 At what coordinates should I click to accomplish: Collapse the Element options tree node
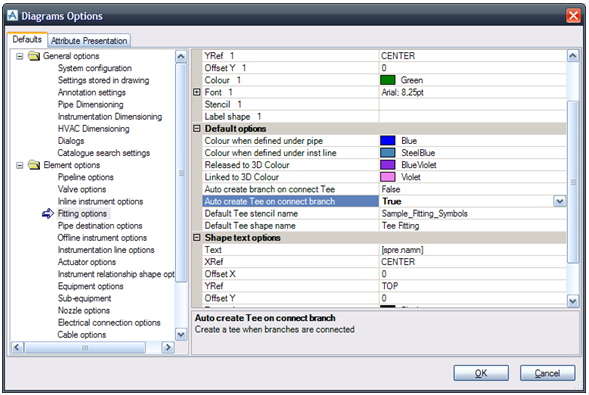[x=20, y=166]
